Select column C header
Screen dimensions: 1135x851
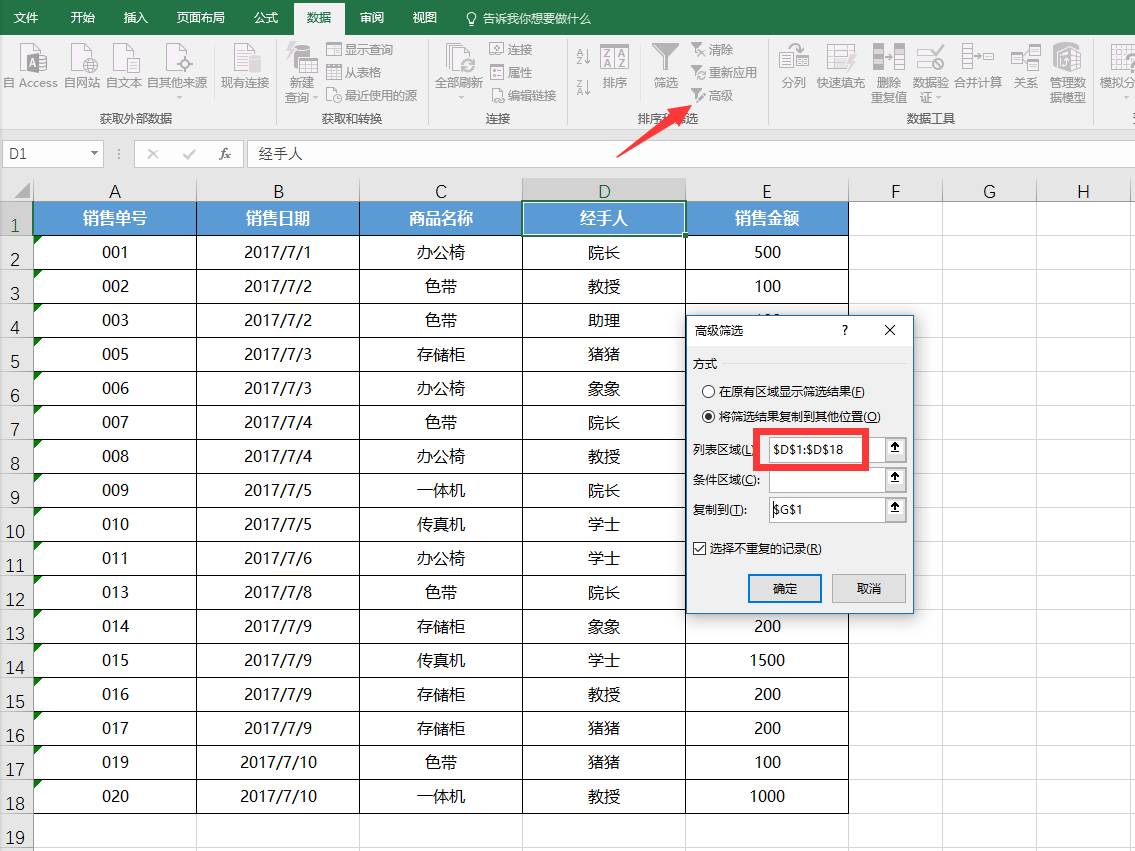pyautogui.click(x=441, y=191)
